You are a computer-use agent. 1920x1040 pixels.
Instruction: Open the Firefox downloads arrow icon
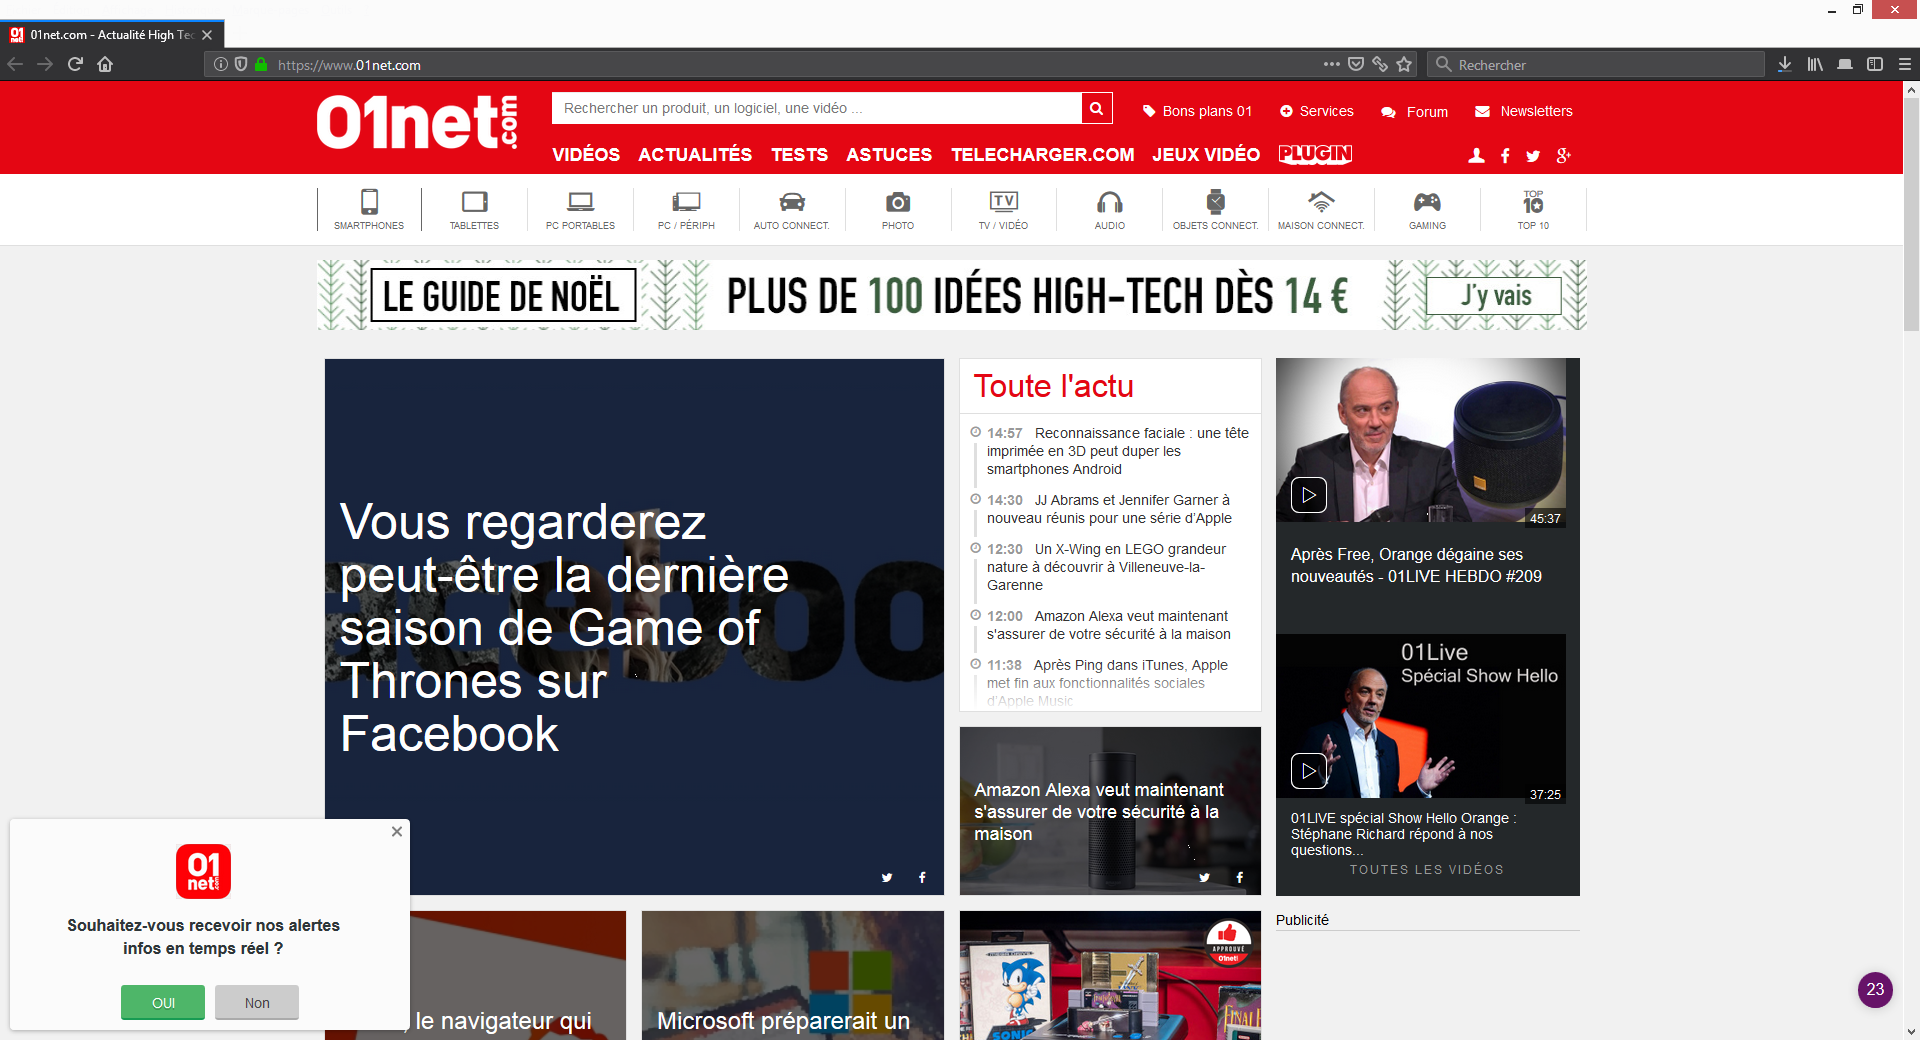[1785, 64]
